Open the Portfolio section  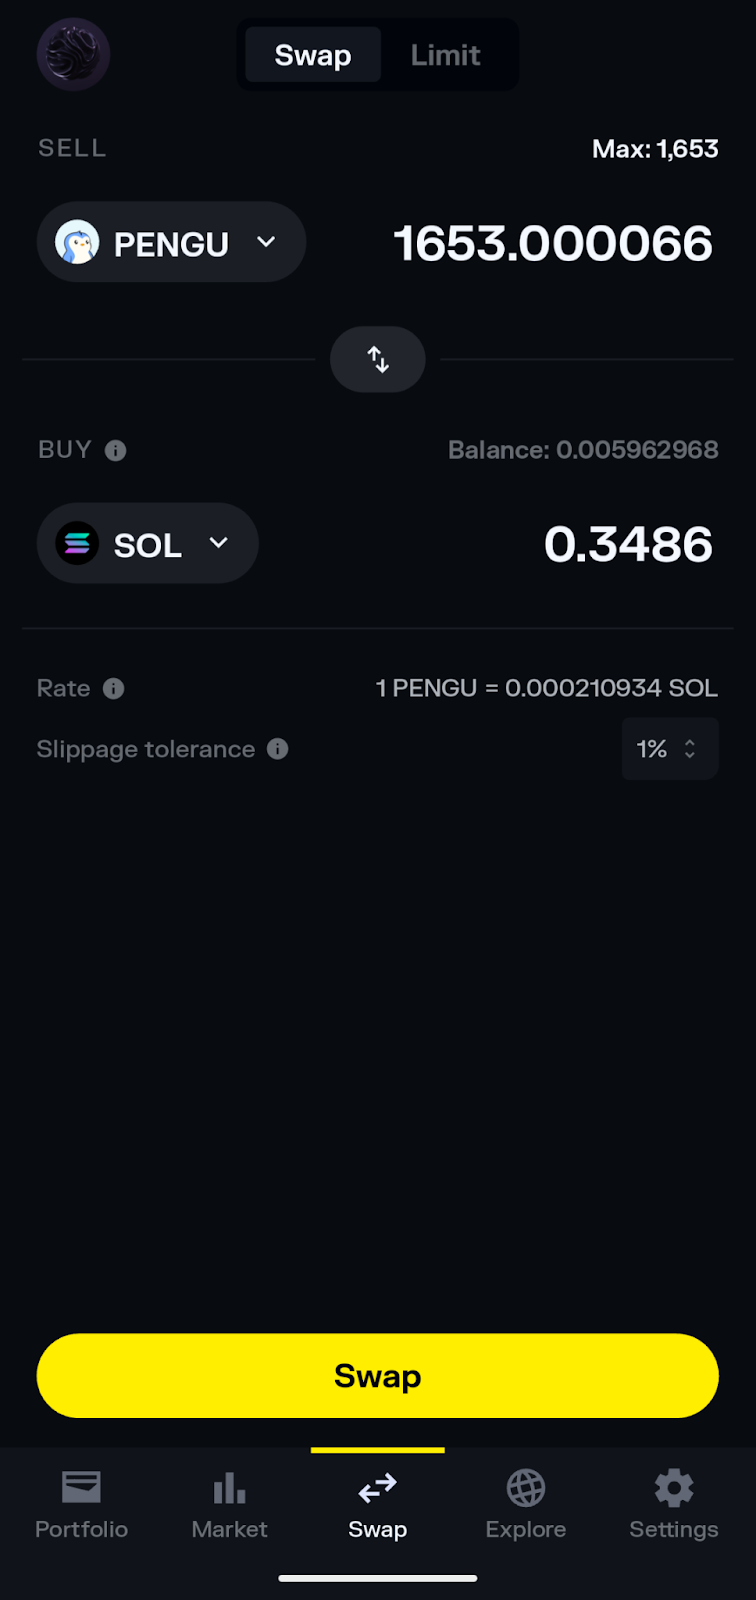point(81,1504)
